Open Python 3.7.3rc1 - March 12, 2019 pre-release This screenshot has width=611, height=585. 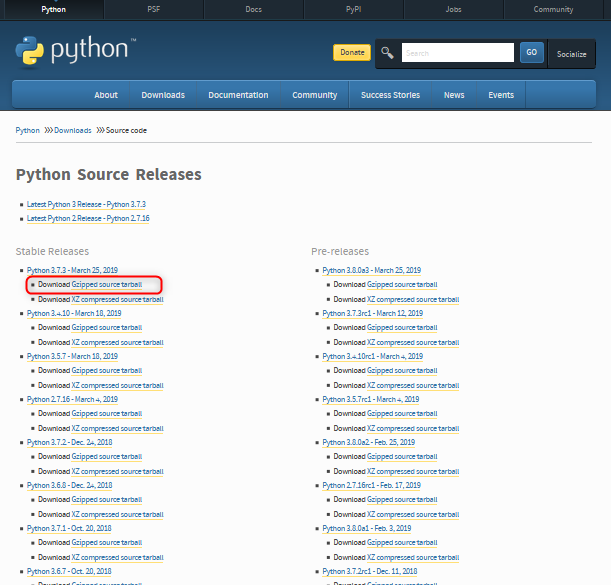pyautogui.click(x=373, y=313)
